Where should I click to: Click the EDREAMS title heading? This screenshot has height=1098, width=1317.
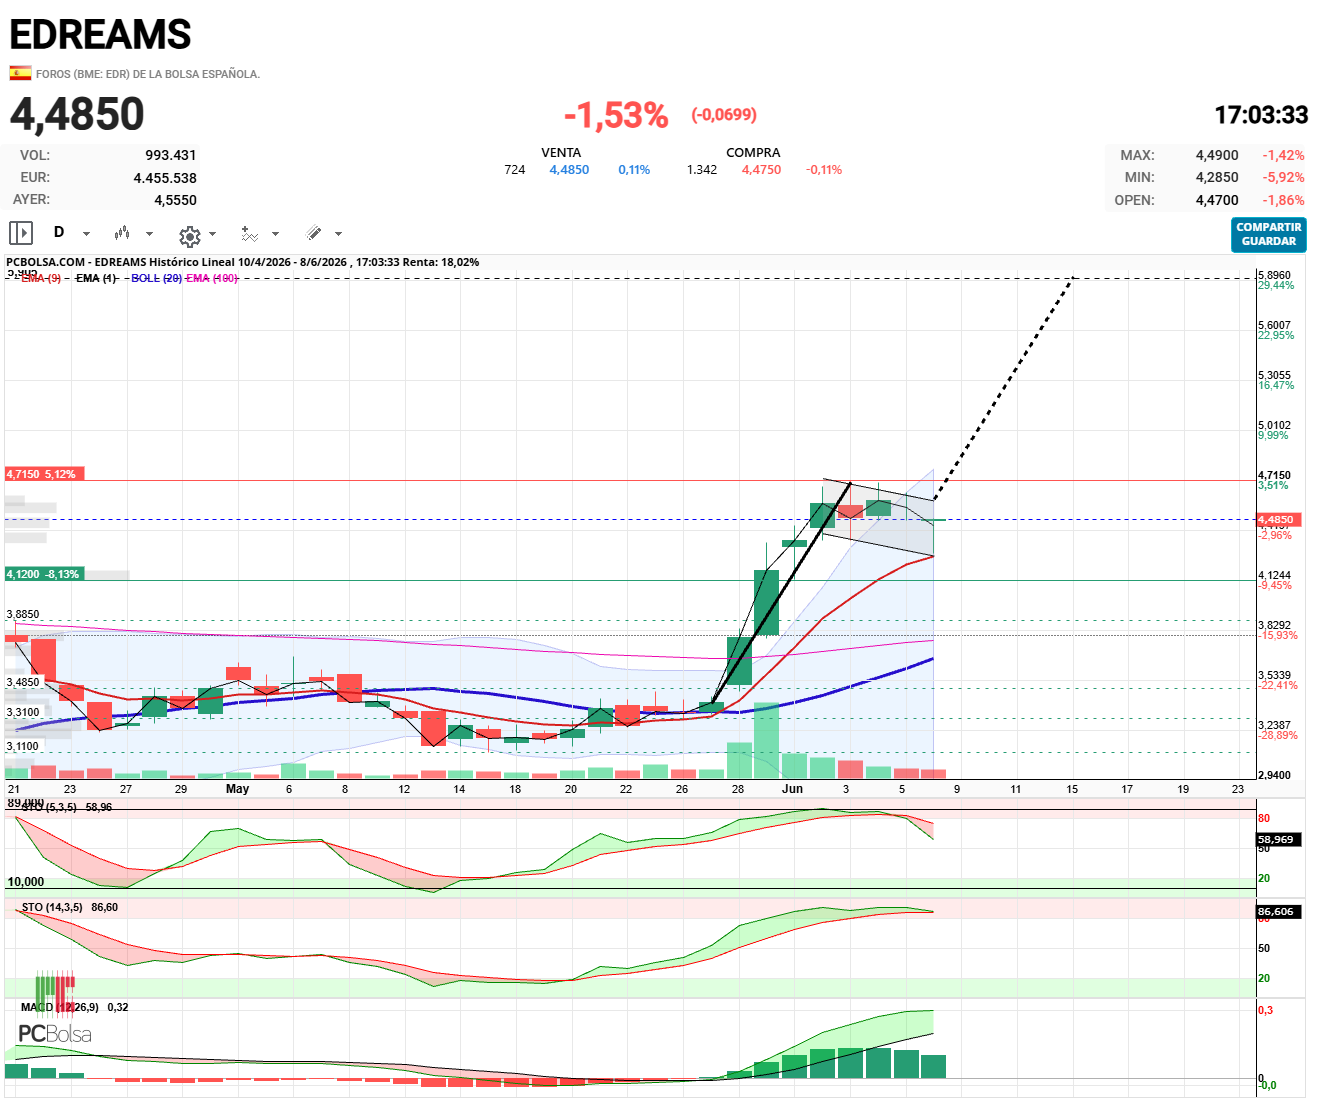[x=100, y=35]
